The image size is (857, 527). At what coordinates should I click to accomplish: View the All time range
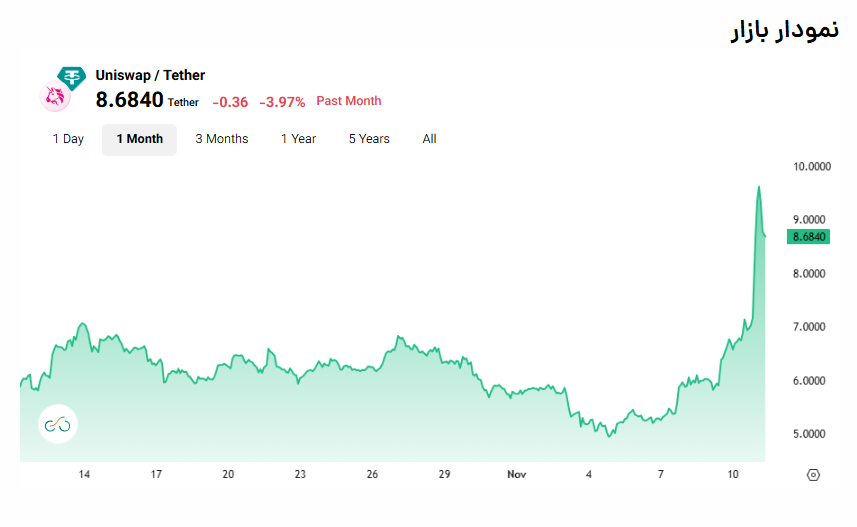[x=429, y=139]
